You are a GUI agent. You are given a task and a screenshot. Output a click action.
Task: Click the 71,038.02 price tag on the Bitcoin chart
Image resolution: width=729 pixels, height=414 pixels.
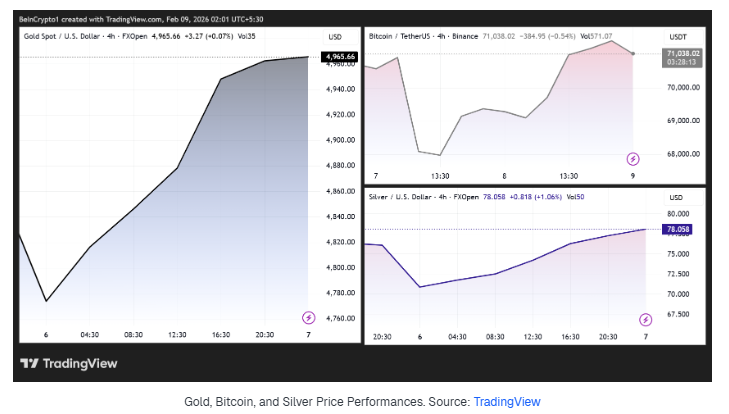pos(683,52)
